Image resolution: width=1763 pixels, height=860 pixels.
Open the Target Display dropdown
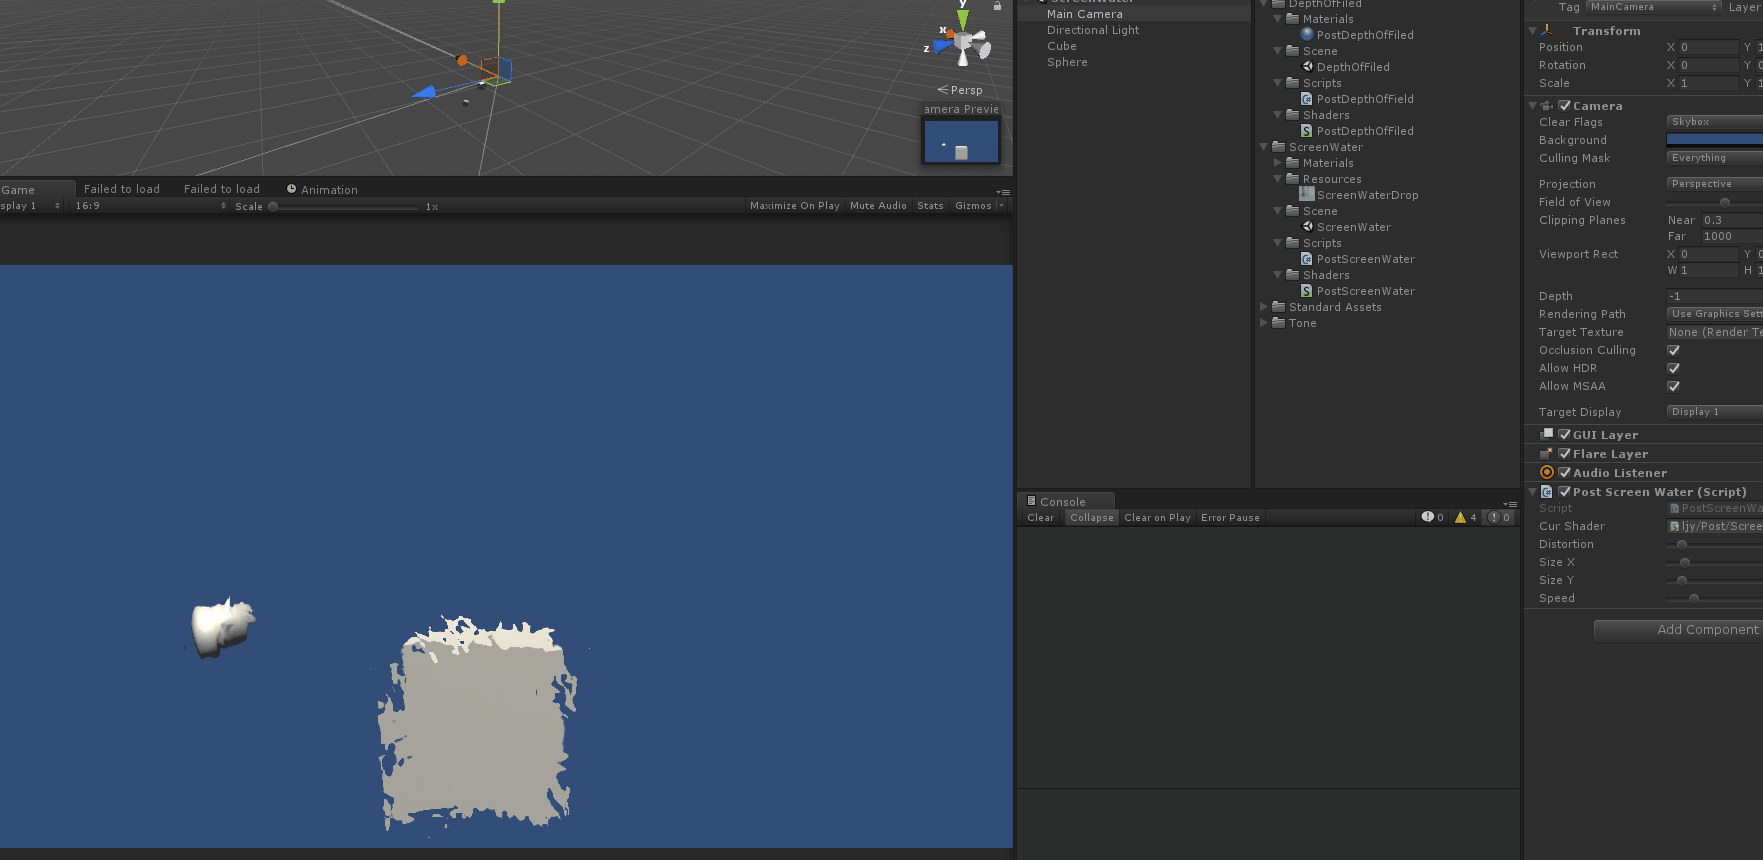click(1714, 412)
